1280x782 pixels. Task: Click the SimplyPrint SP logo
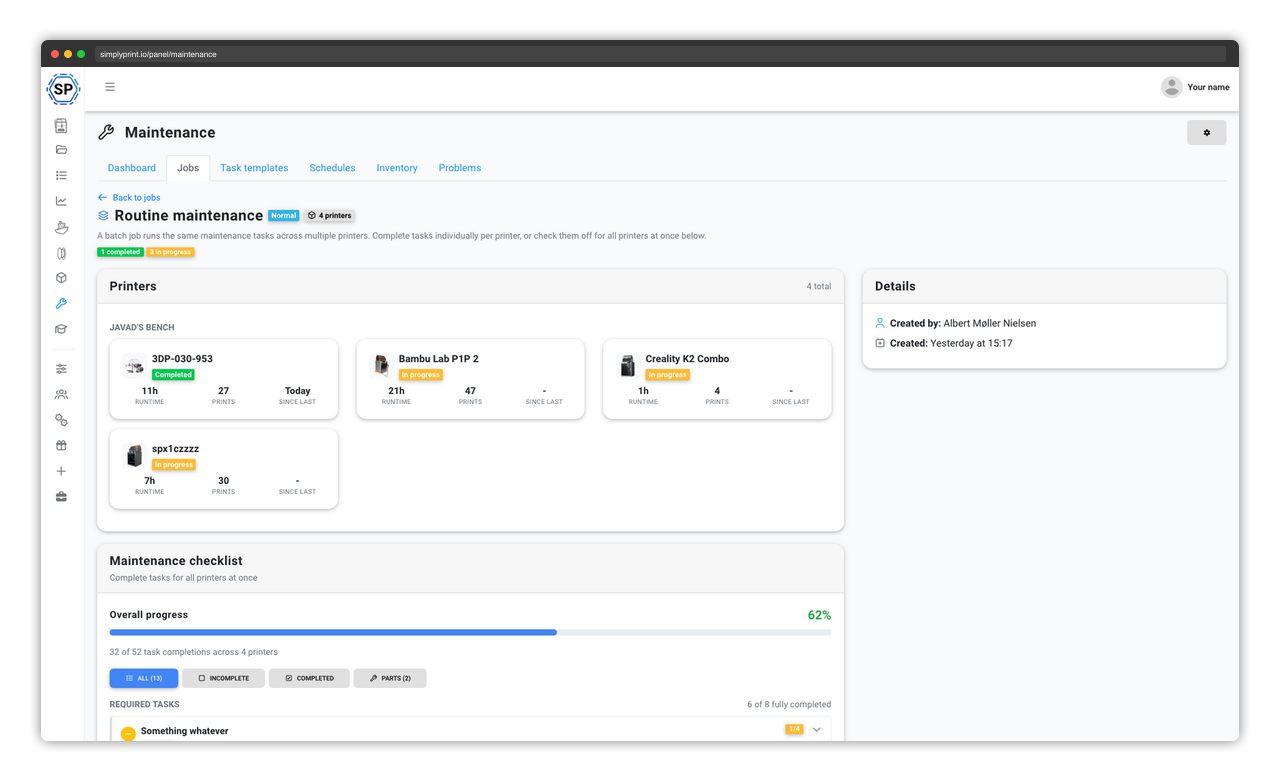(62, 89)
